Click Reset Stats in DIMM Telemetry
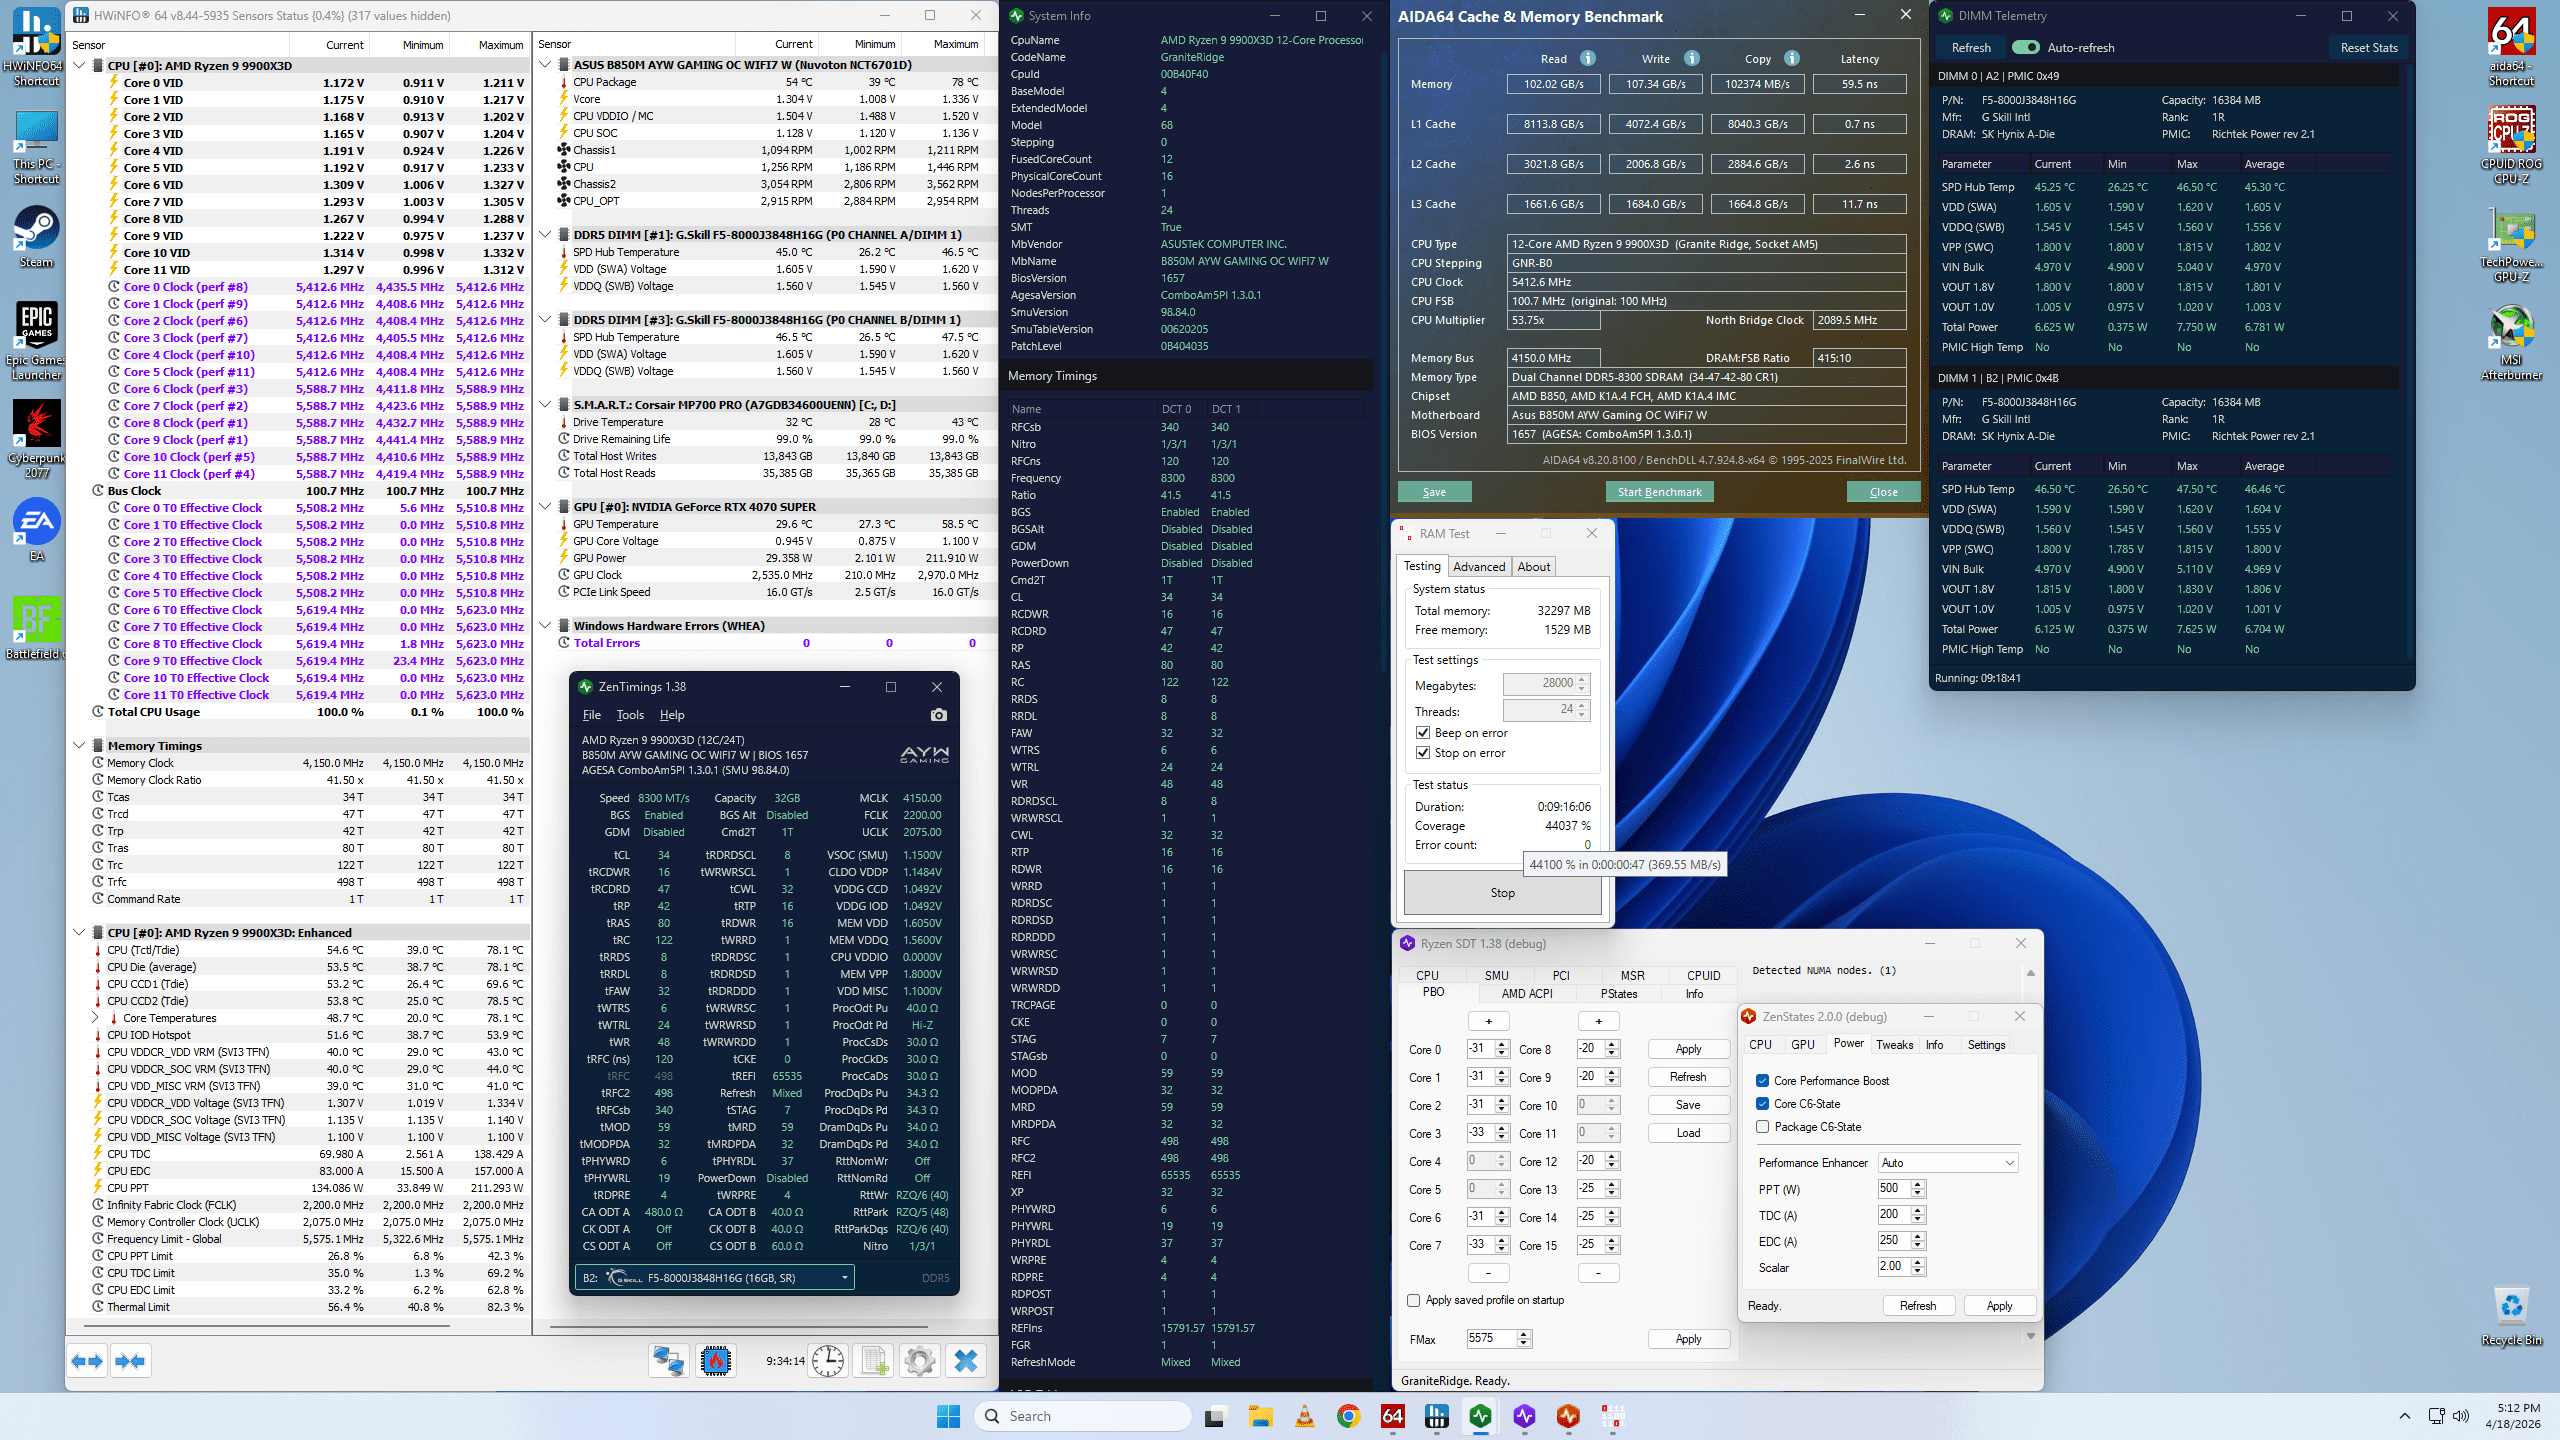The image size is (2560, 1440). [x=2369, y=47]
